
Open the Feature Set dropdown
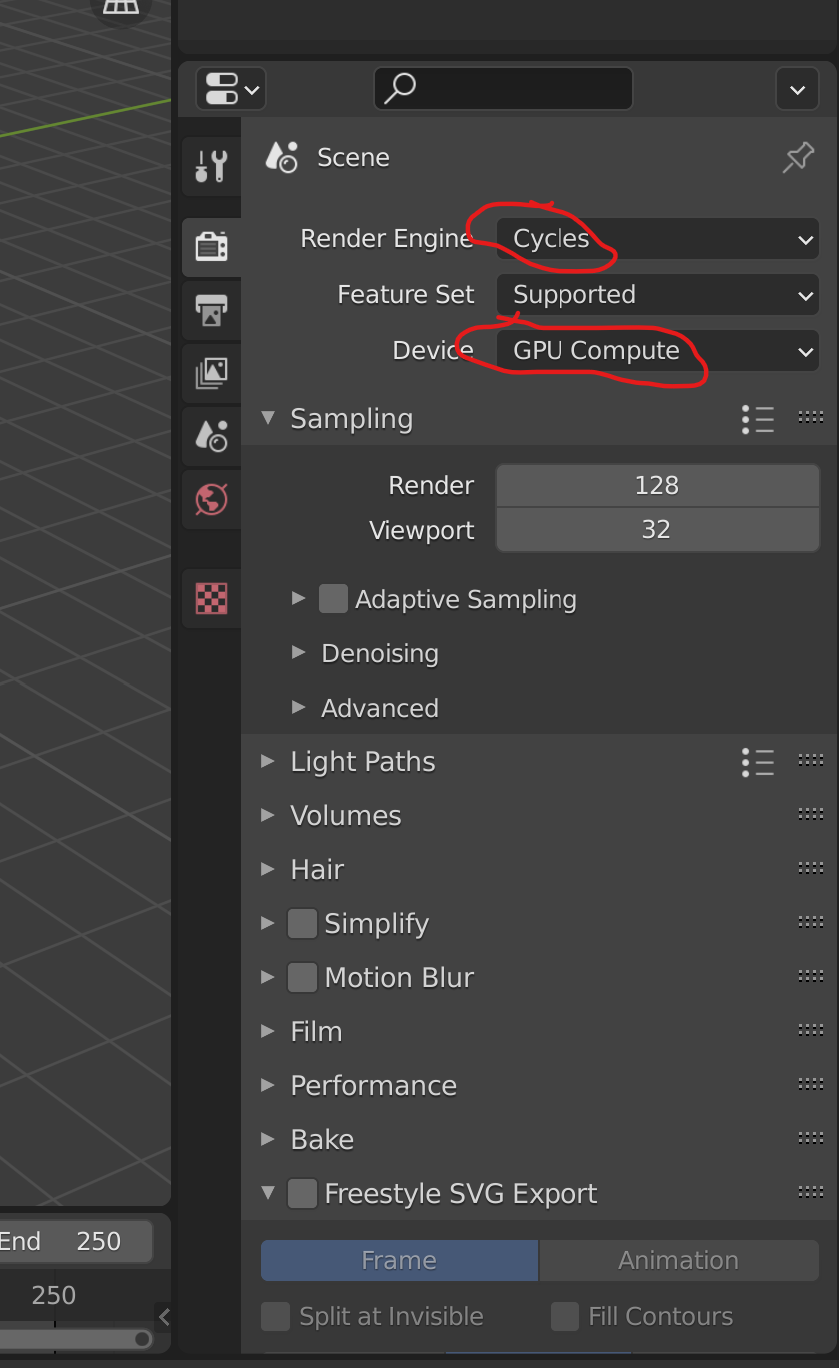658,295
